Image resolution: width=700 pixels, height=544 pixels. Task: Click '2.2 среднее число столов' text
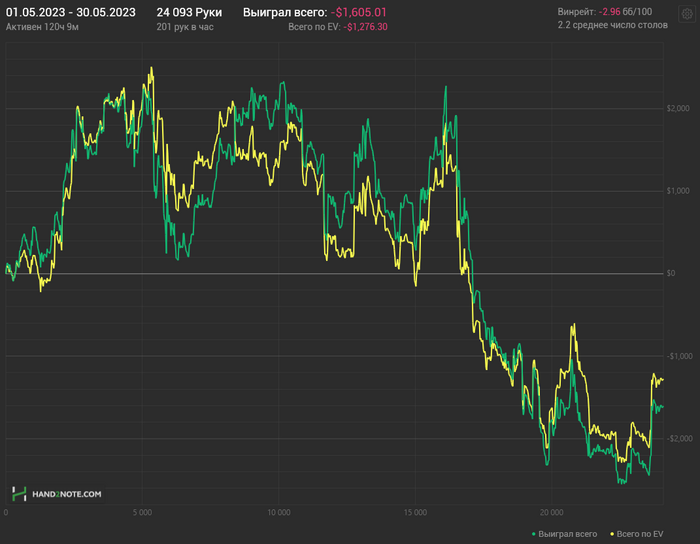click(612, 25)
